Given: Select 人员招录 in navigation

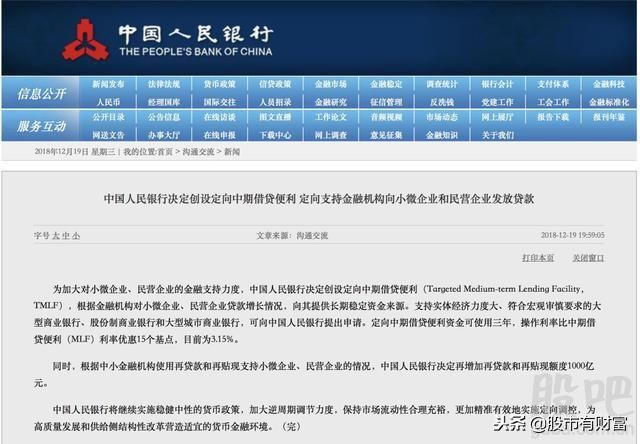Looking at the screenshot, I should (275, 102).
